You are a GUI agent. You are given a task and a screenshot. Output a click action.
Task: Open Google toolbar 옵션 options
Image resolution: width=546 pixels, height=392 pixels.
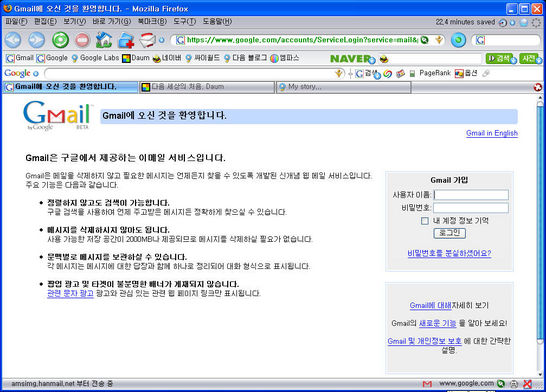pos(466,73)
